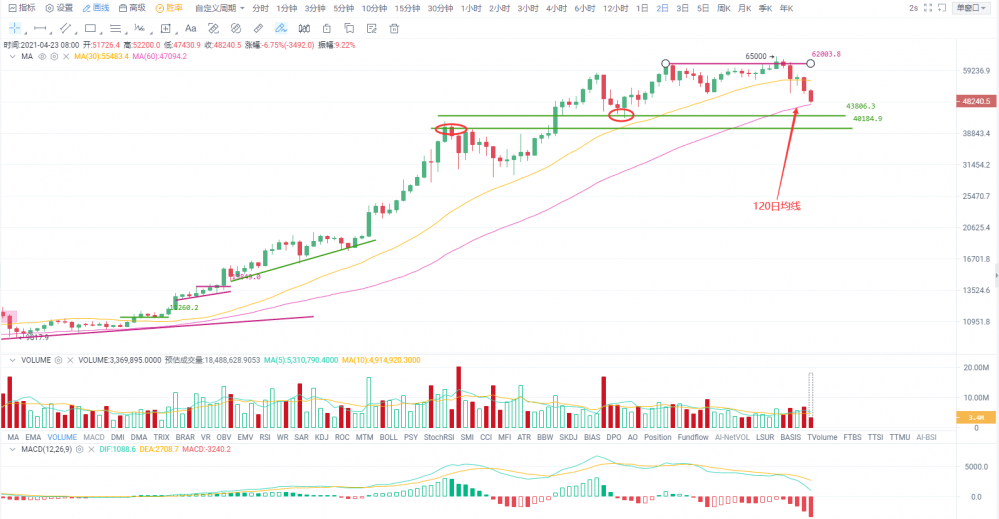Image resolution: width=999 pixels, height=519 pixels.
Task: Click the first link-style drawing icon
Action: [x=213, y=29]
